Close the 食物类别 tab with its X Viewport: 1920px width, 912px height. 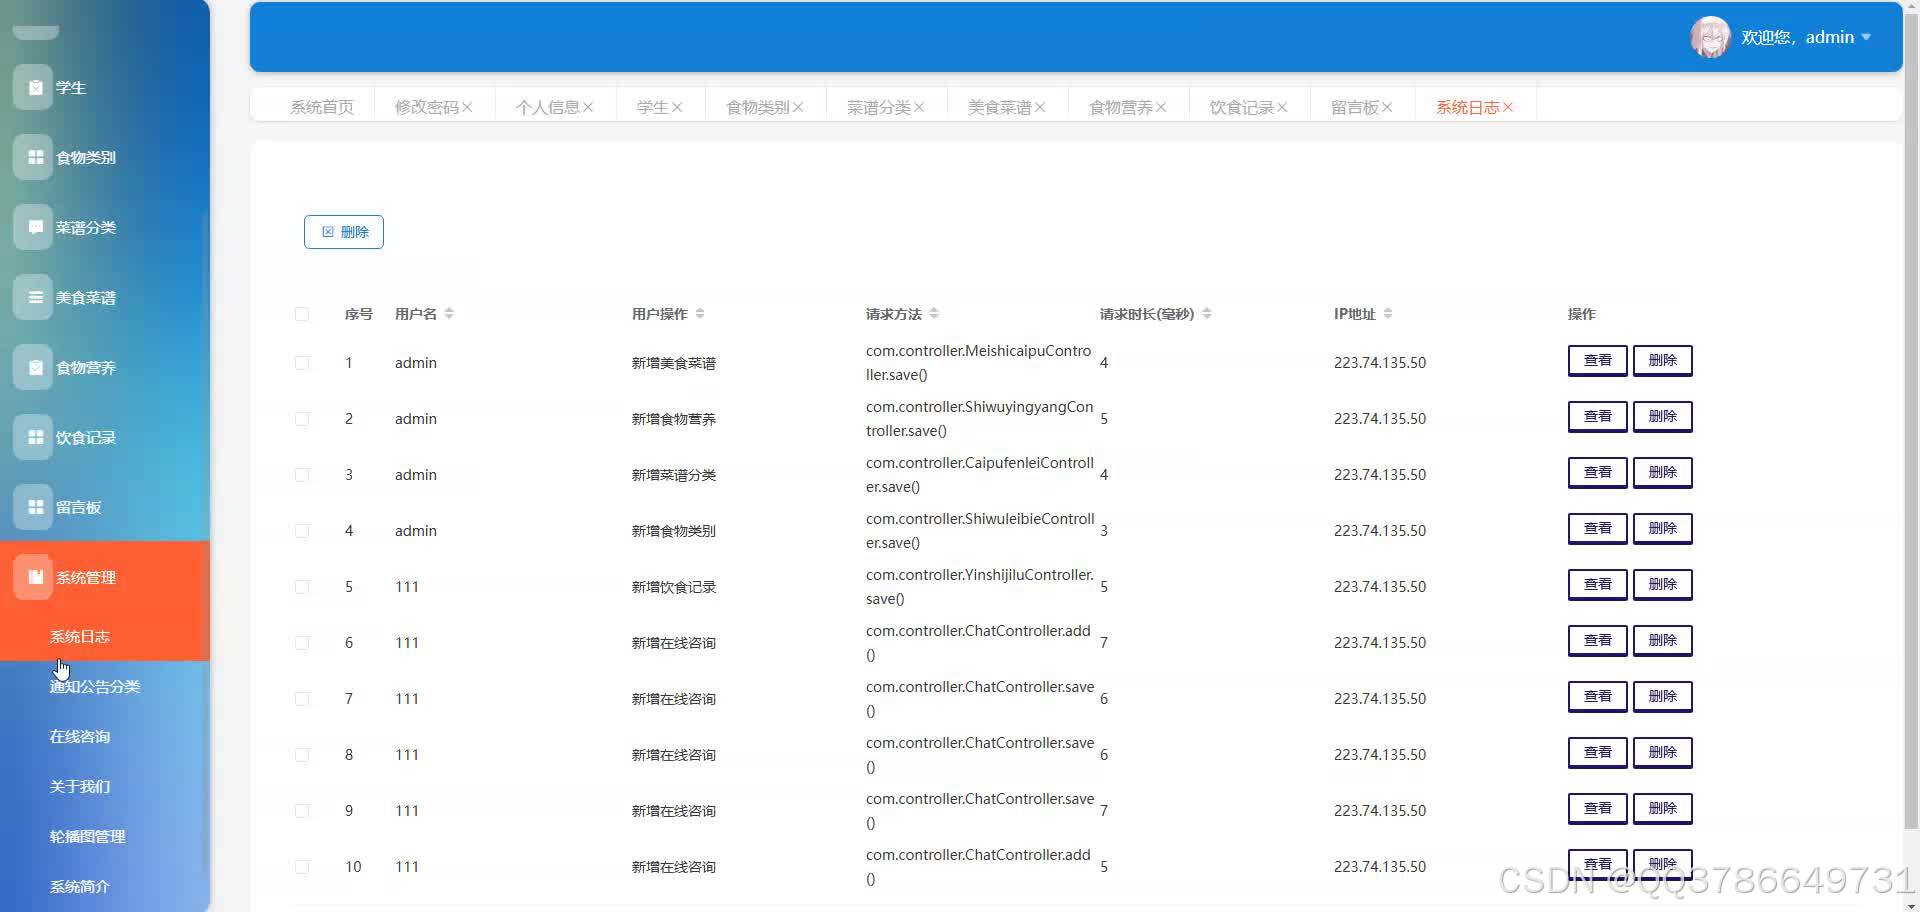coord(798,107)
